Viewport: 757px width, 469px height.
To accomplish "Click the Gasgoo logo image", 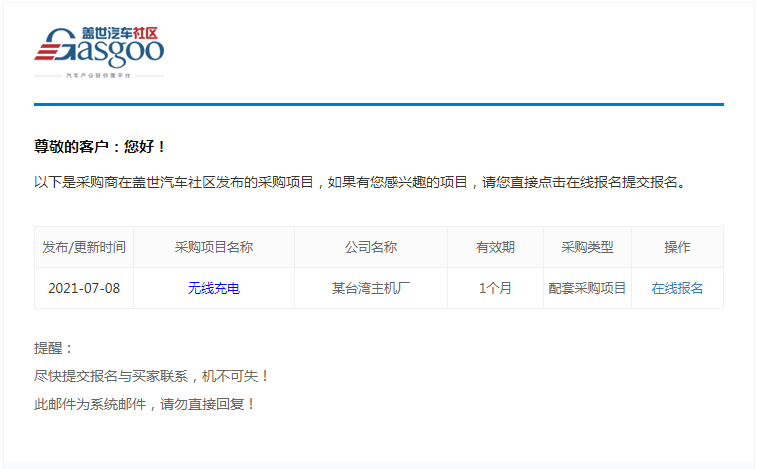I will [99, 46].
